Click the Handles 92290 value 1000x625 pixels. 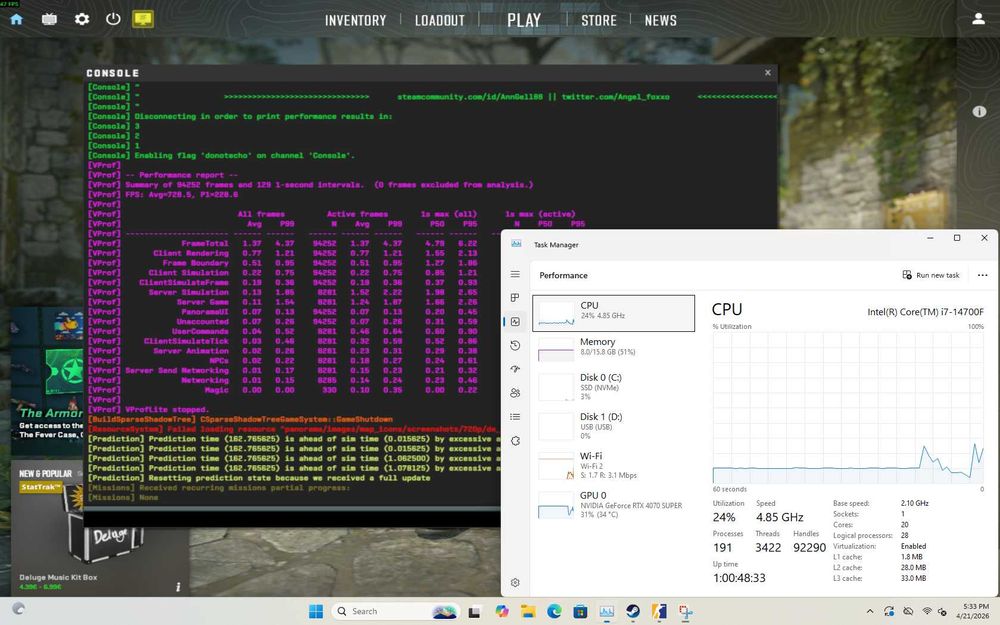[809, 547]
